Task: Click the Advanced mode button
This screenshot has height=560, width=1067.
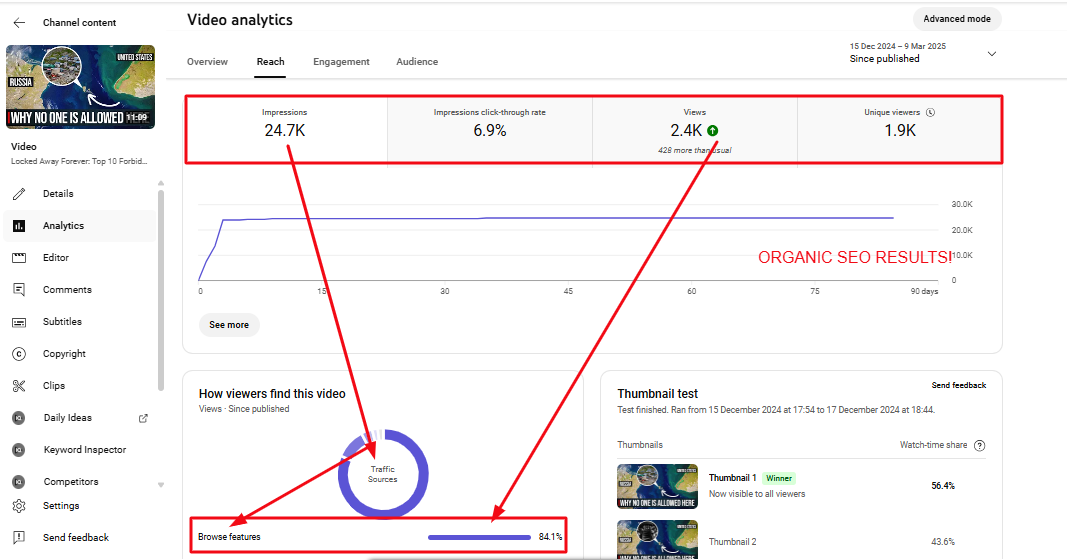Action: 957,19
